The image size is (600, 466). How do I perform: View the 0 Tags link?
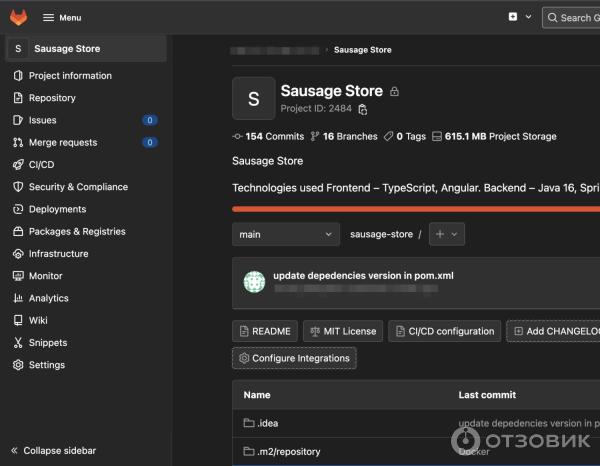[405, 136]
